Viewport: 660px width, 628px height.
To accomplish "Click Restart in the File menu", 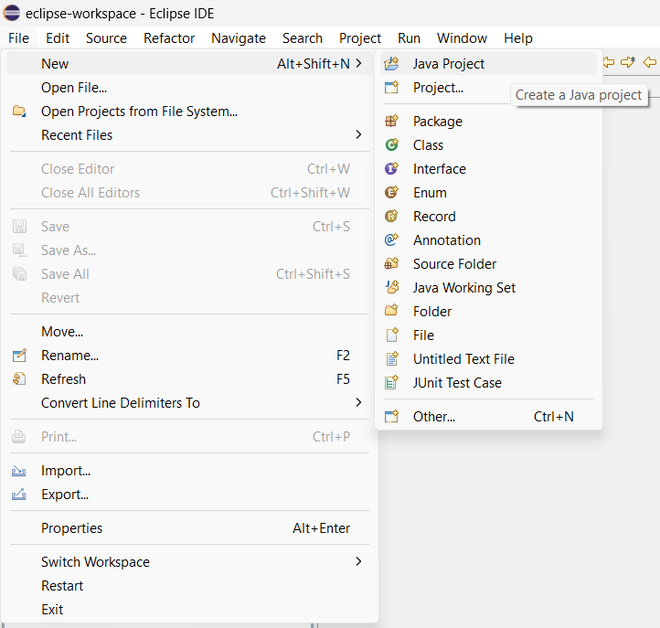I will [62, 586].
